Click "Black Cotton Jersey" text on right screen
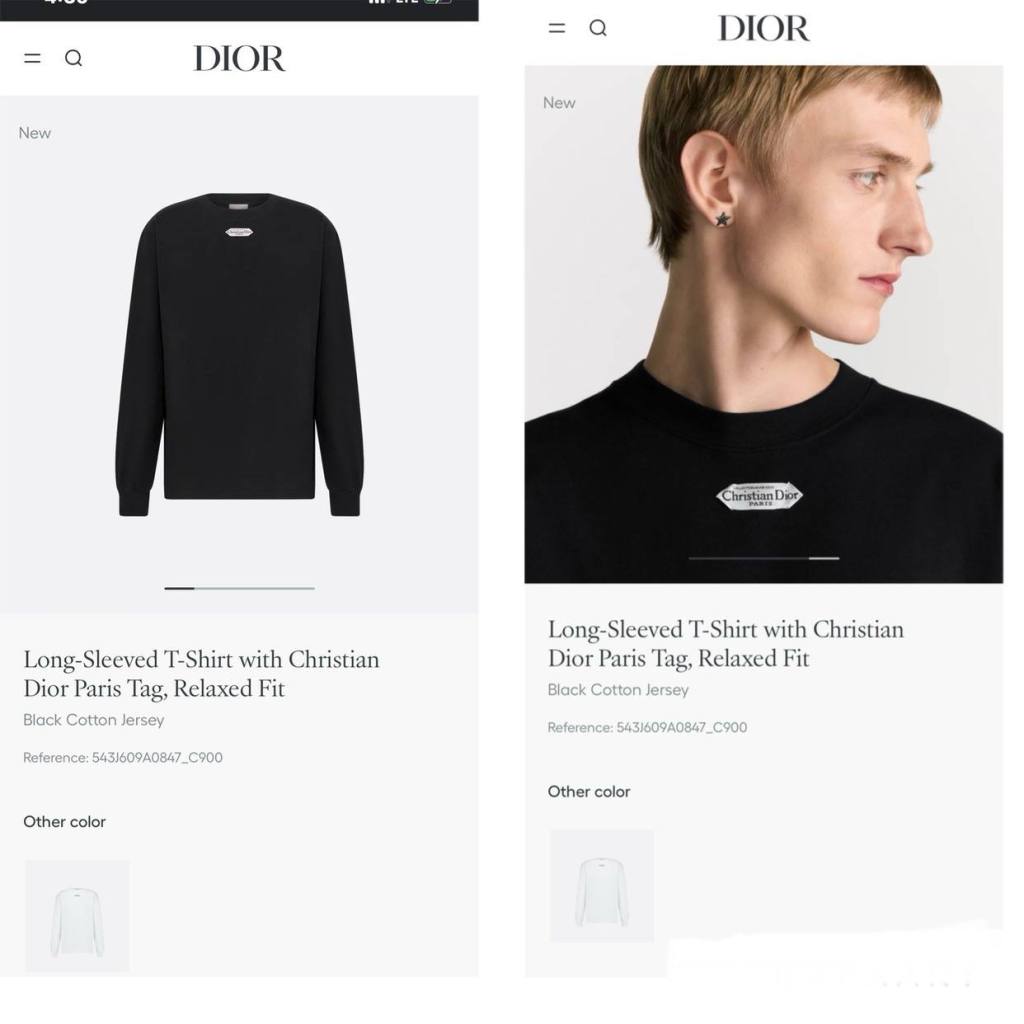The width and height of the screenshot is (1024, 1024). 618,690
